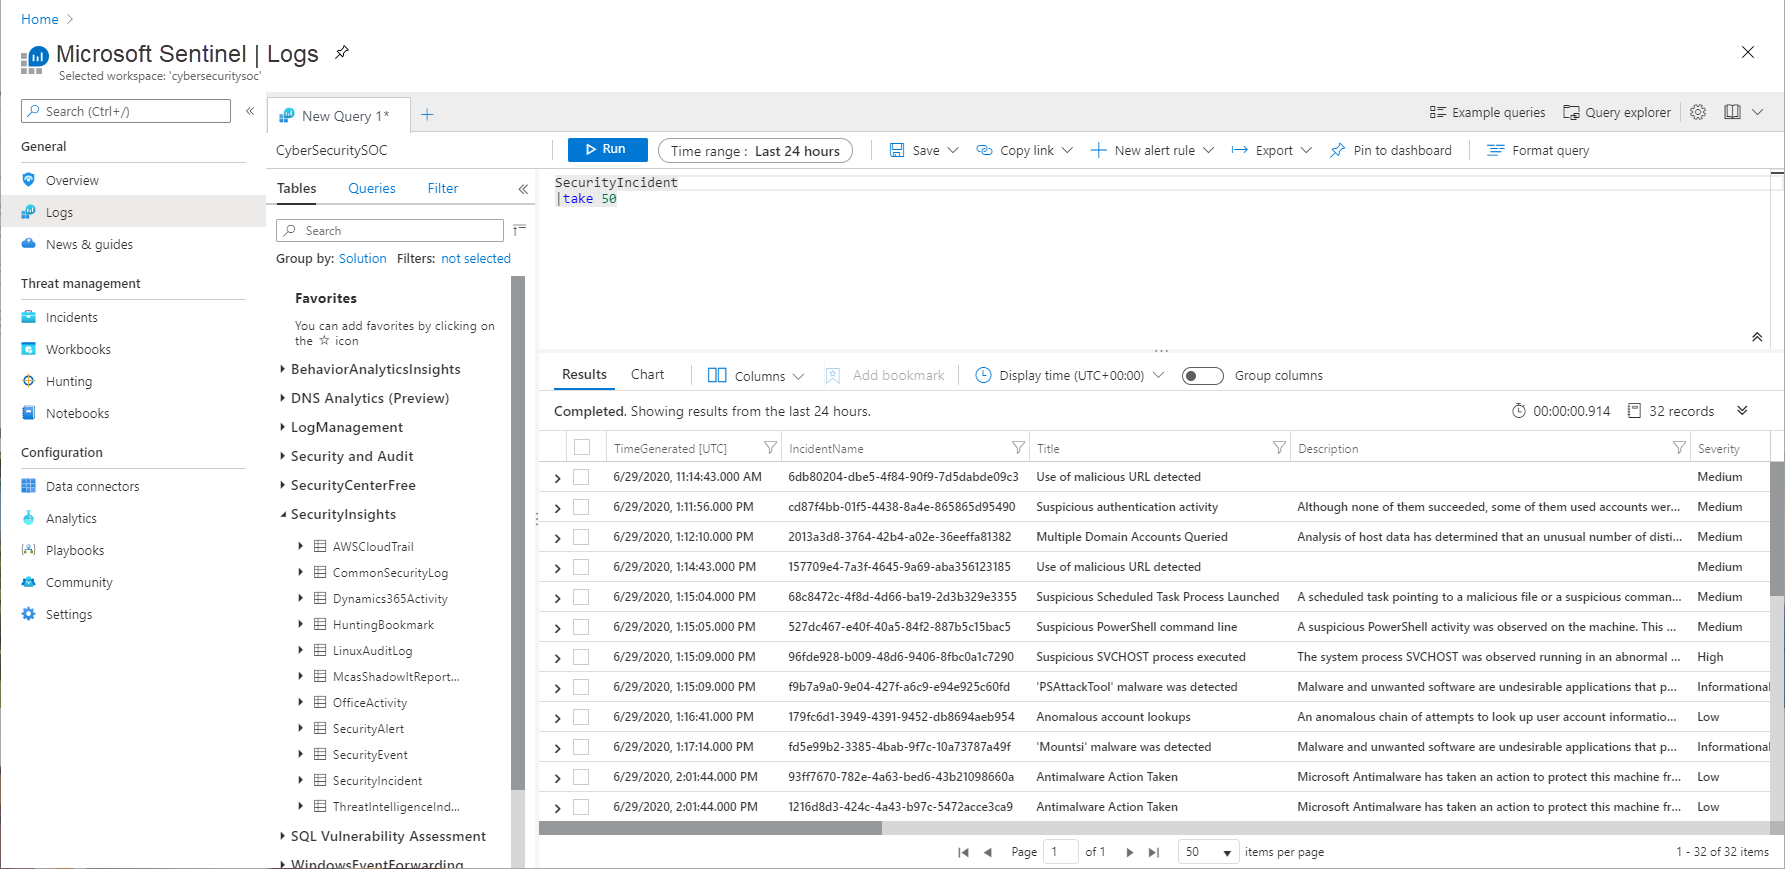Run the query

607,149
